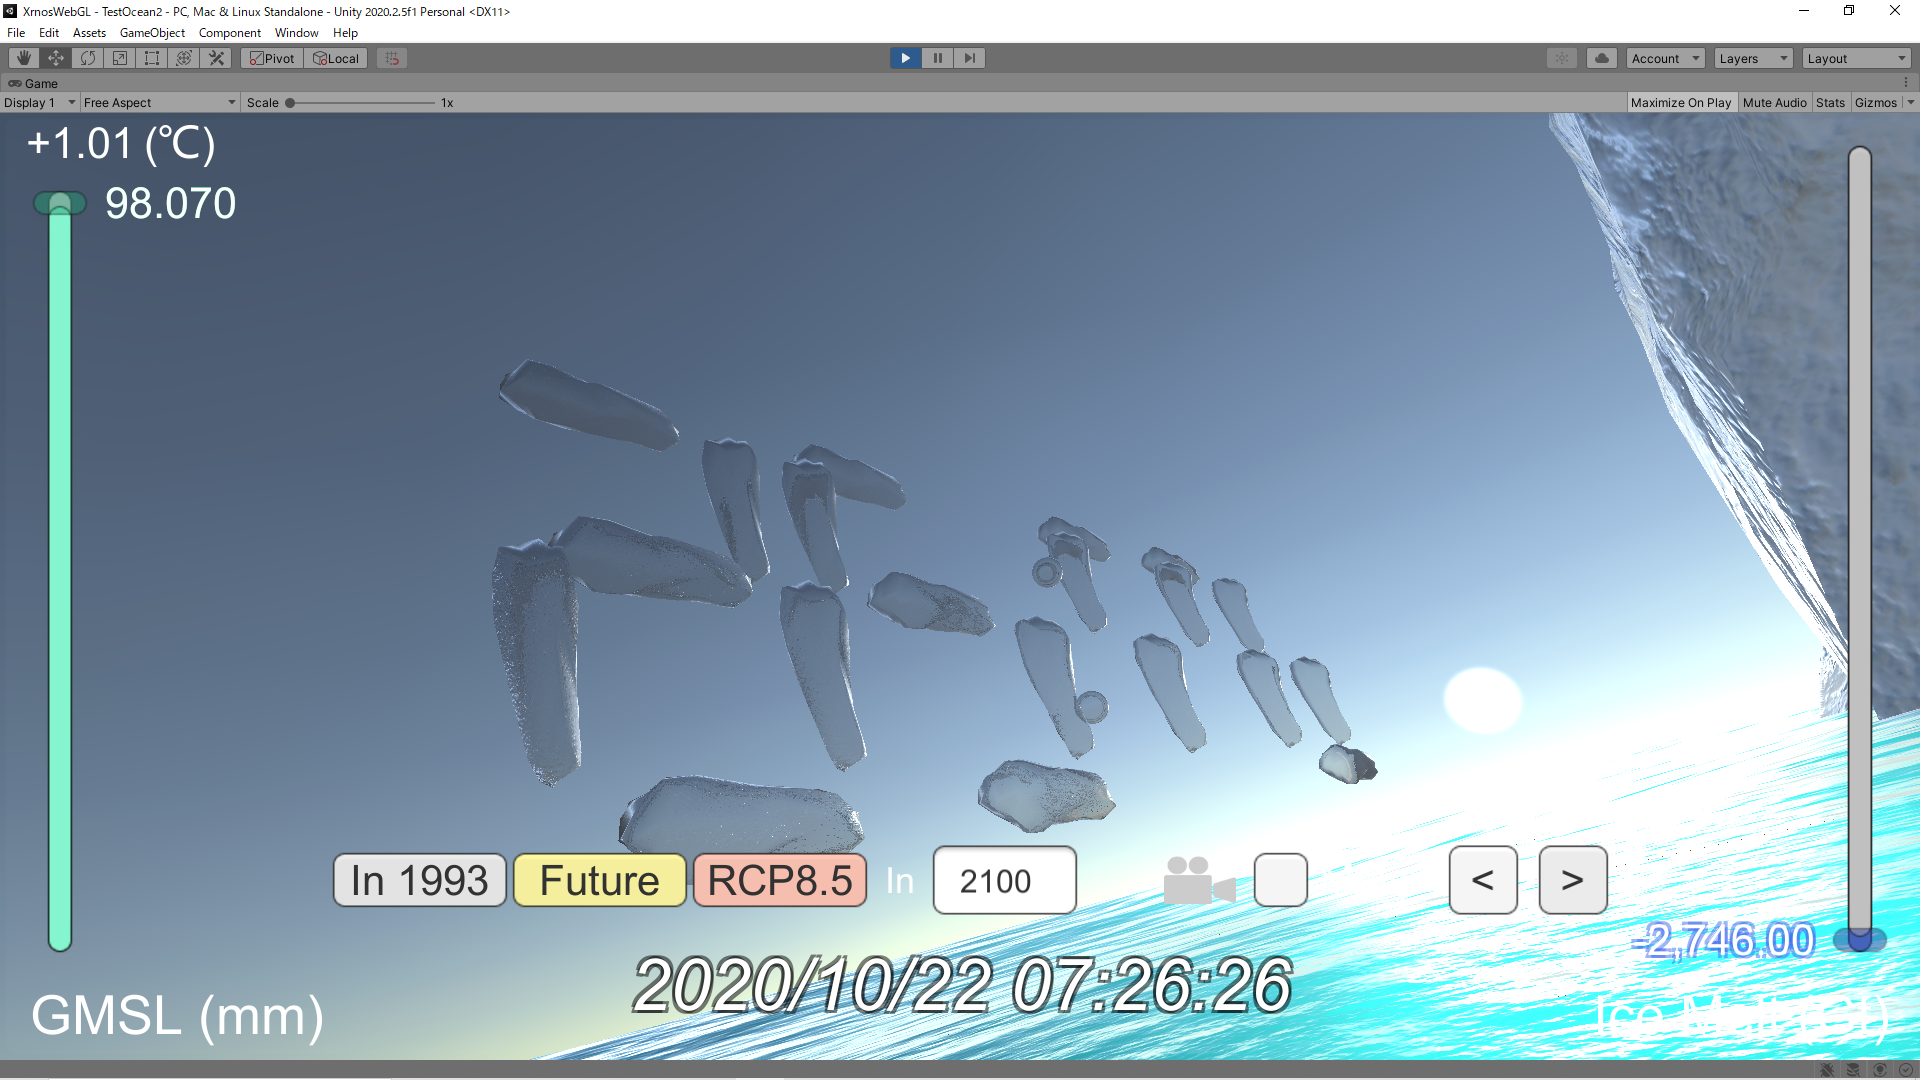Open the Window menu
The width and height of the screenshot is (1920, 1080).
(x=296, y=33)
